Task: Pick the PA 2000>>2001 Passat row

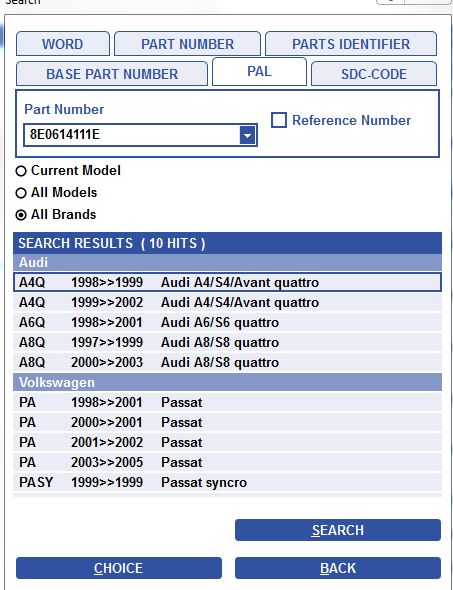Action: coord(227,422)
